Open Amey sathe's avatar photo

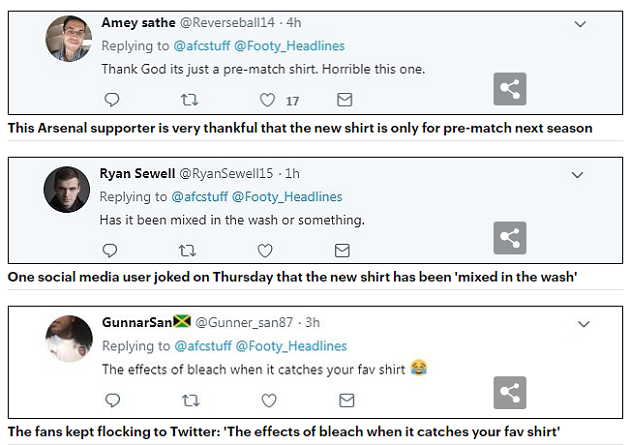69,39
